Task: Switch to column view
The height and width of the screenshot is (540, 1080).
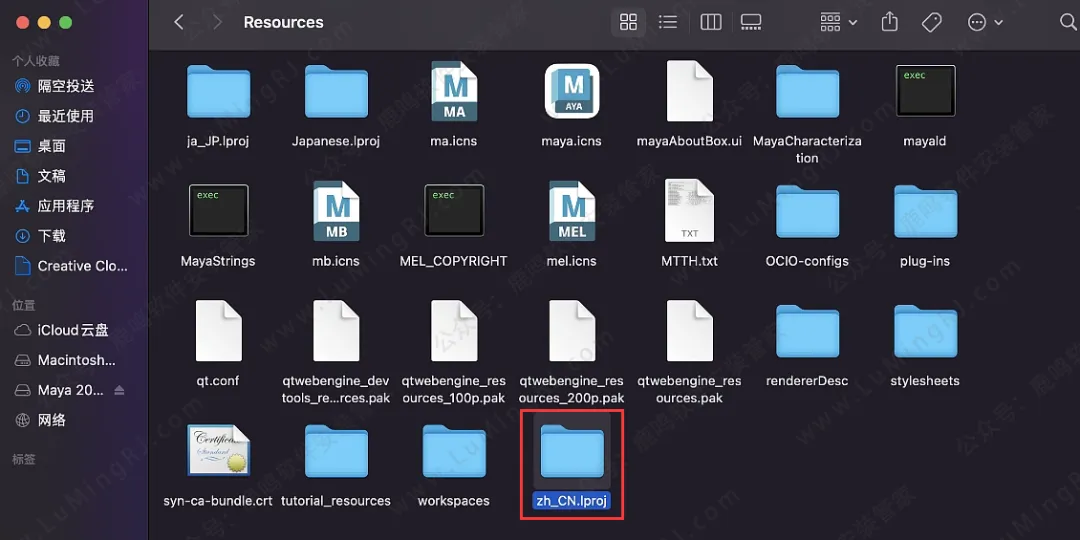Action: coord(711,22)
